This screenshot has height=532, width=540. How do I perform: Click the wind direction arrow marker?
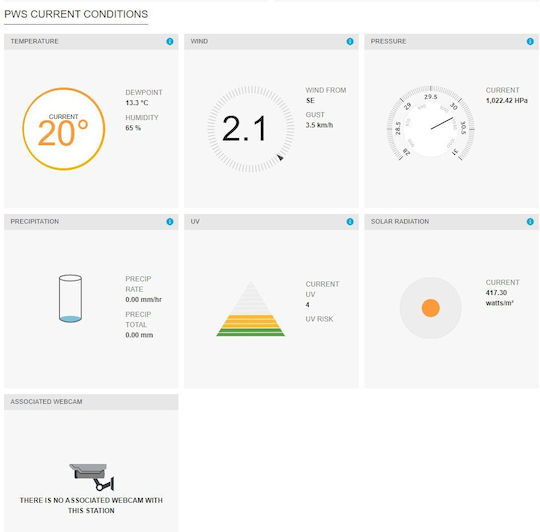pos(280,157)
